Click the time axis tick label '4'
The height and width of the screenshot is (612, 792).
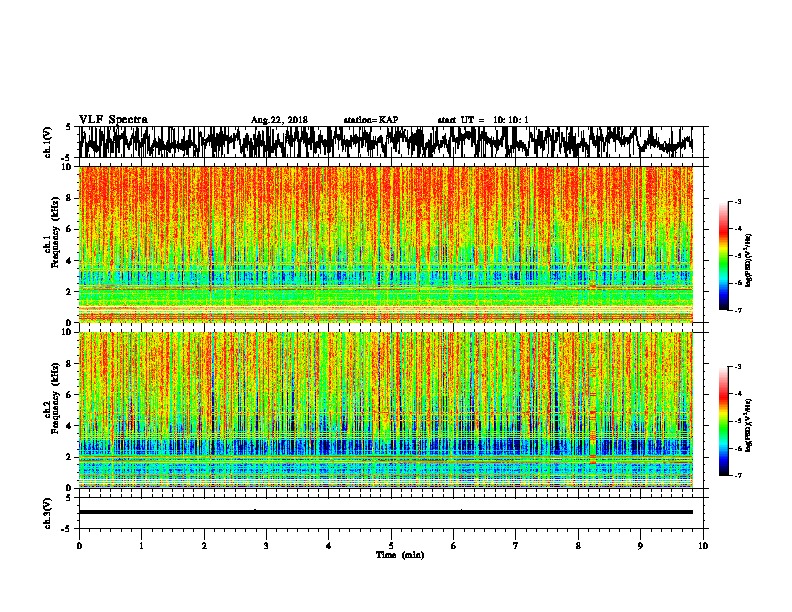pyautogui.click(x=329, y=545)
